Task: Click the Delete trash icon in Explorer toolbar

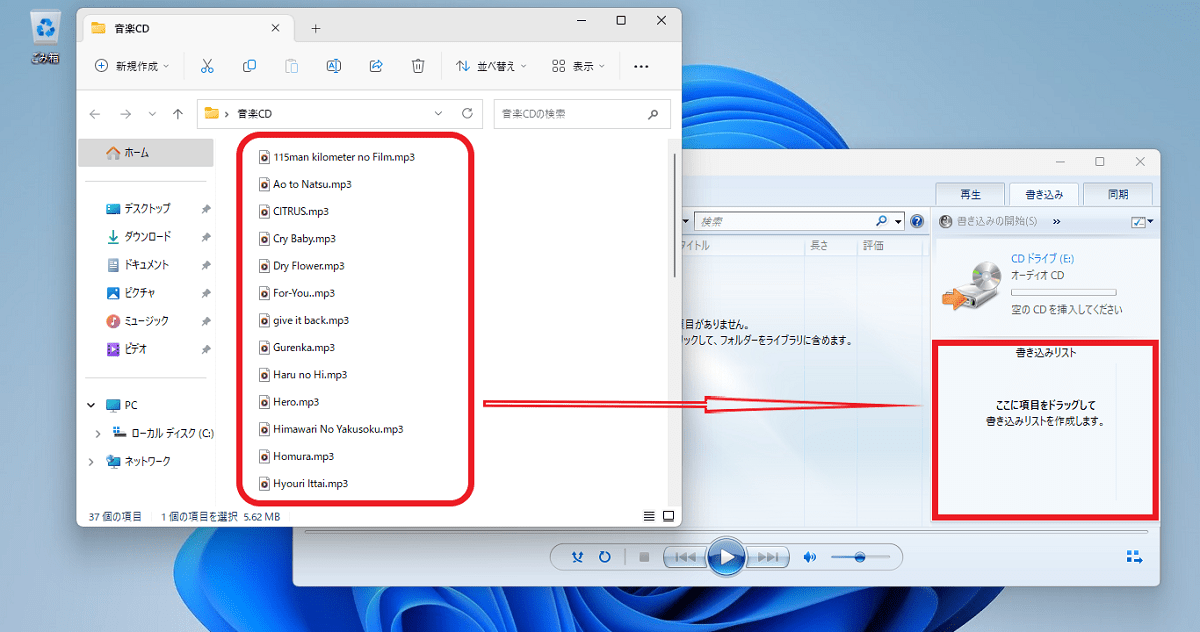Action: (418, 65)
